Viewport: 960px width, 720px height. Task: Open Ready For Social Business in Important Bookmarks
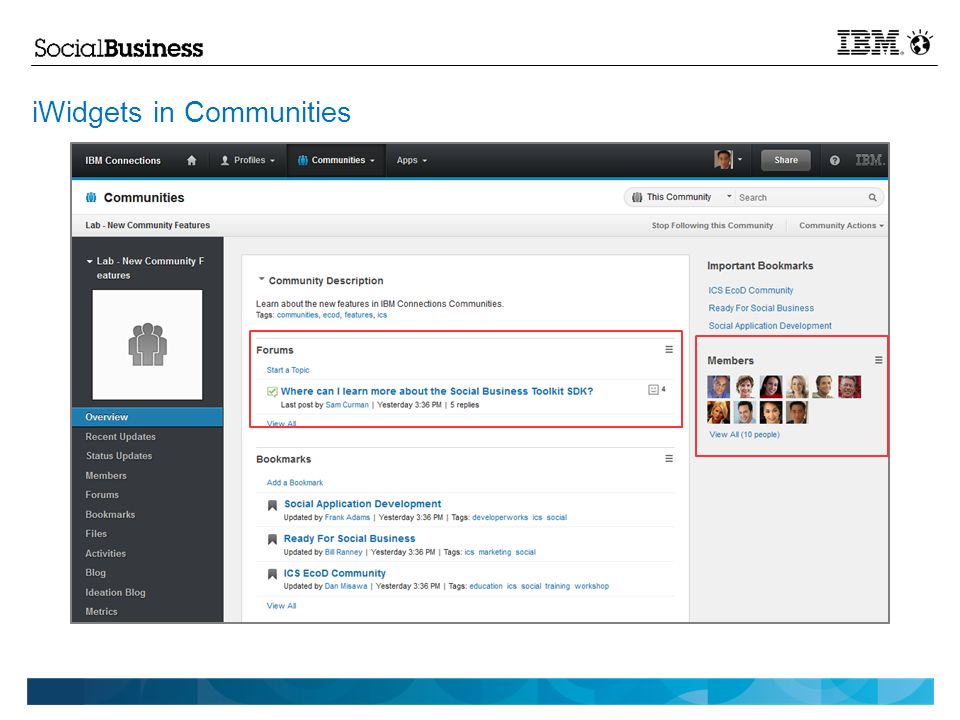coord(761,308)
